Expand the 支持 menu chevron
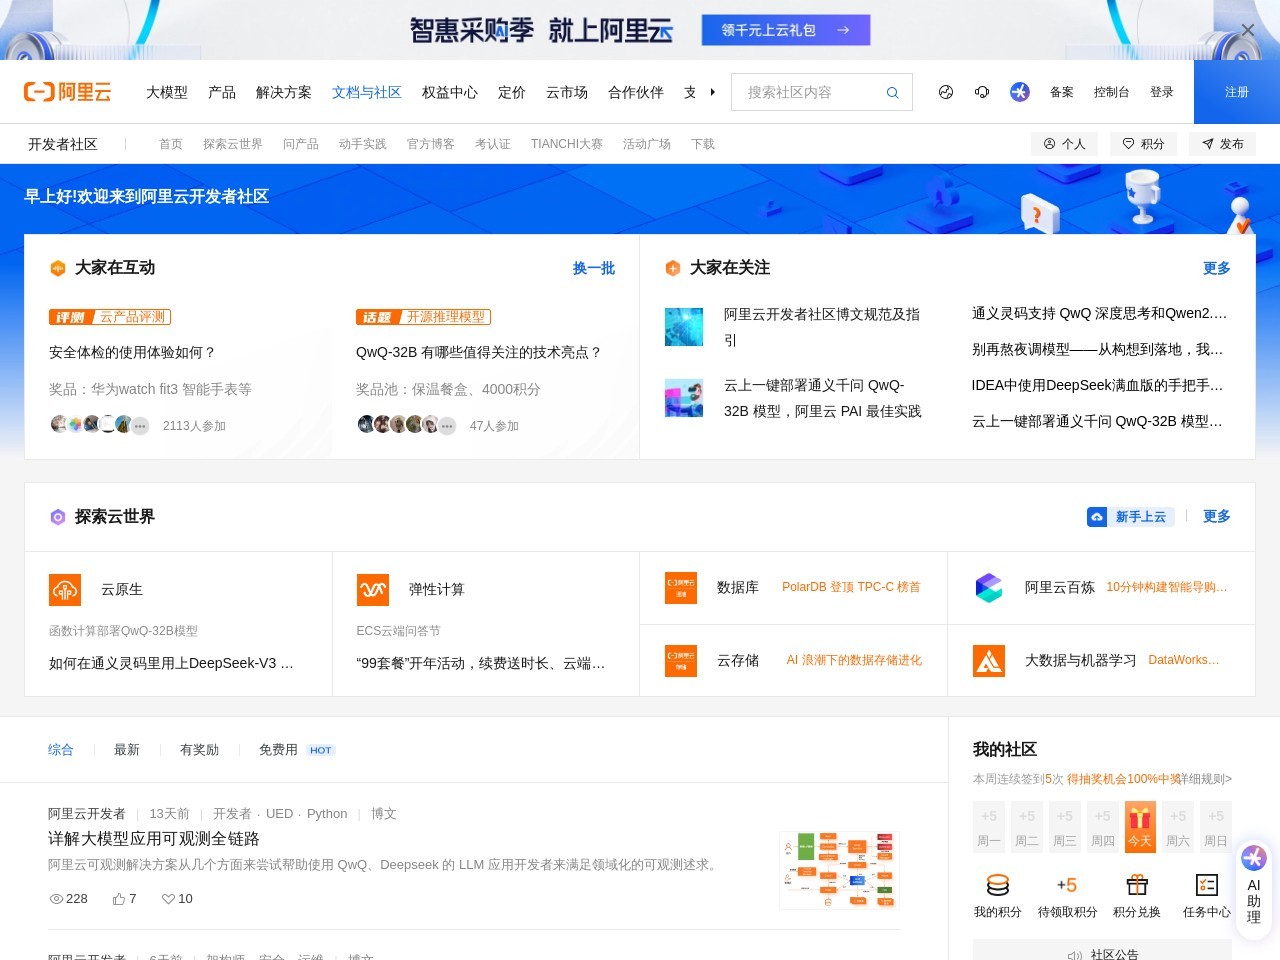This screenshot has width=1280, height=960. [712, 91]
